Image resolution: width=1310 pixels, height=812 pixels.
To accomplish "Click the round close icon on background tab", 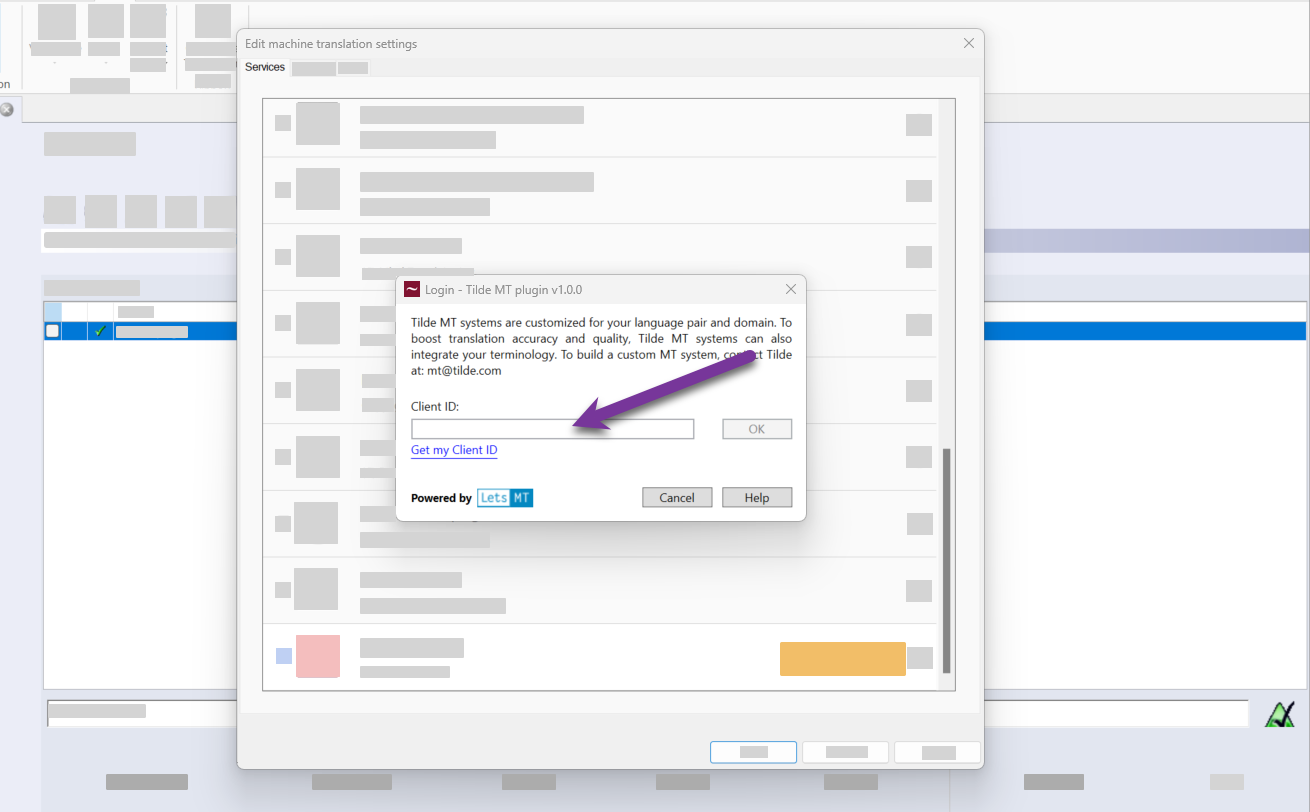I will pos(7,109).
